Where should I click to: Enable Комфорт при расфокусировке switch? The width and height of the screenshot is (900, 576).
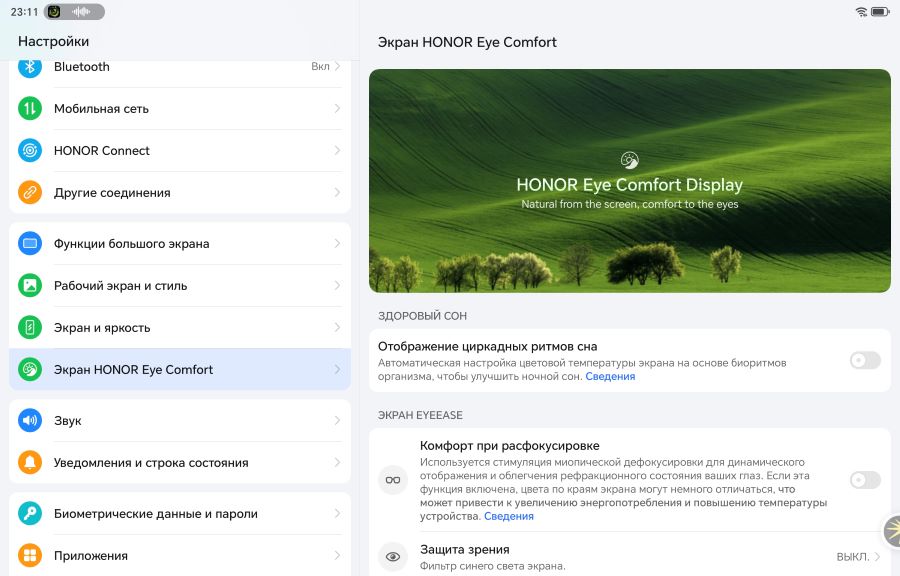click(x=865, y=480)
